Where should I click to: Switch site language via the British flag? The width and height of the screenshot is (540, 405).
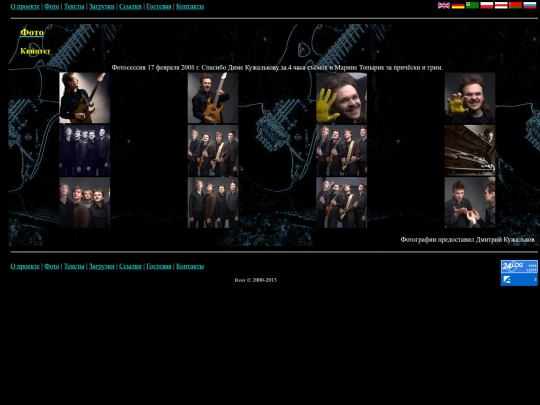click(444, 5)
